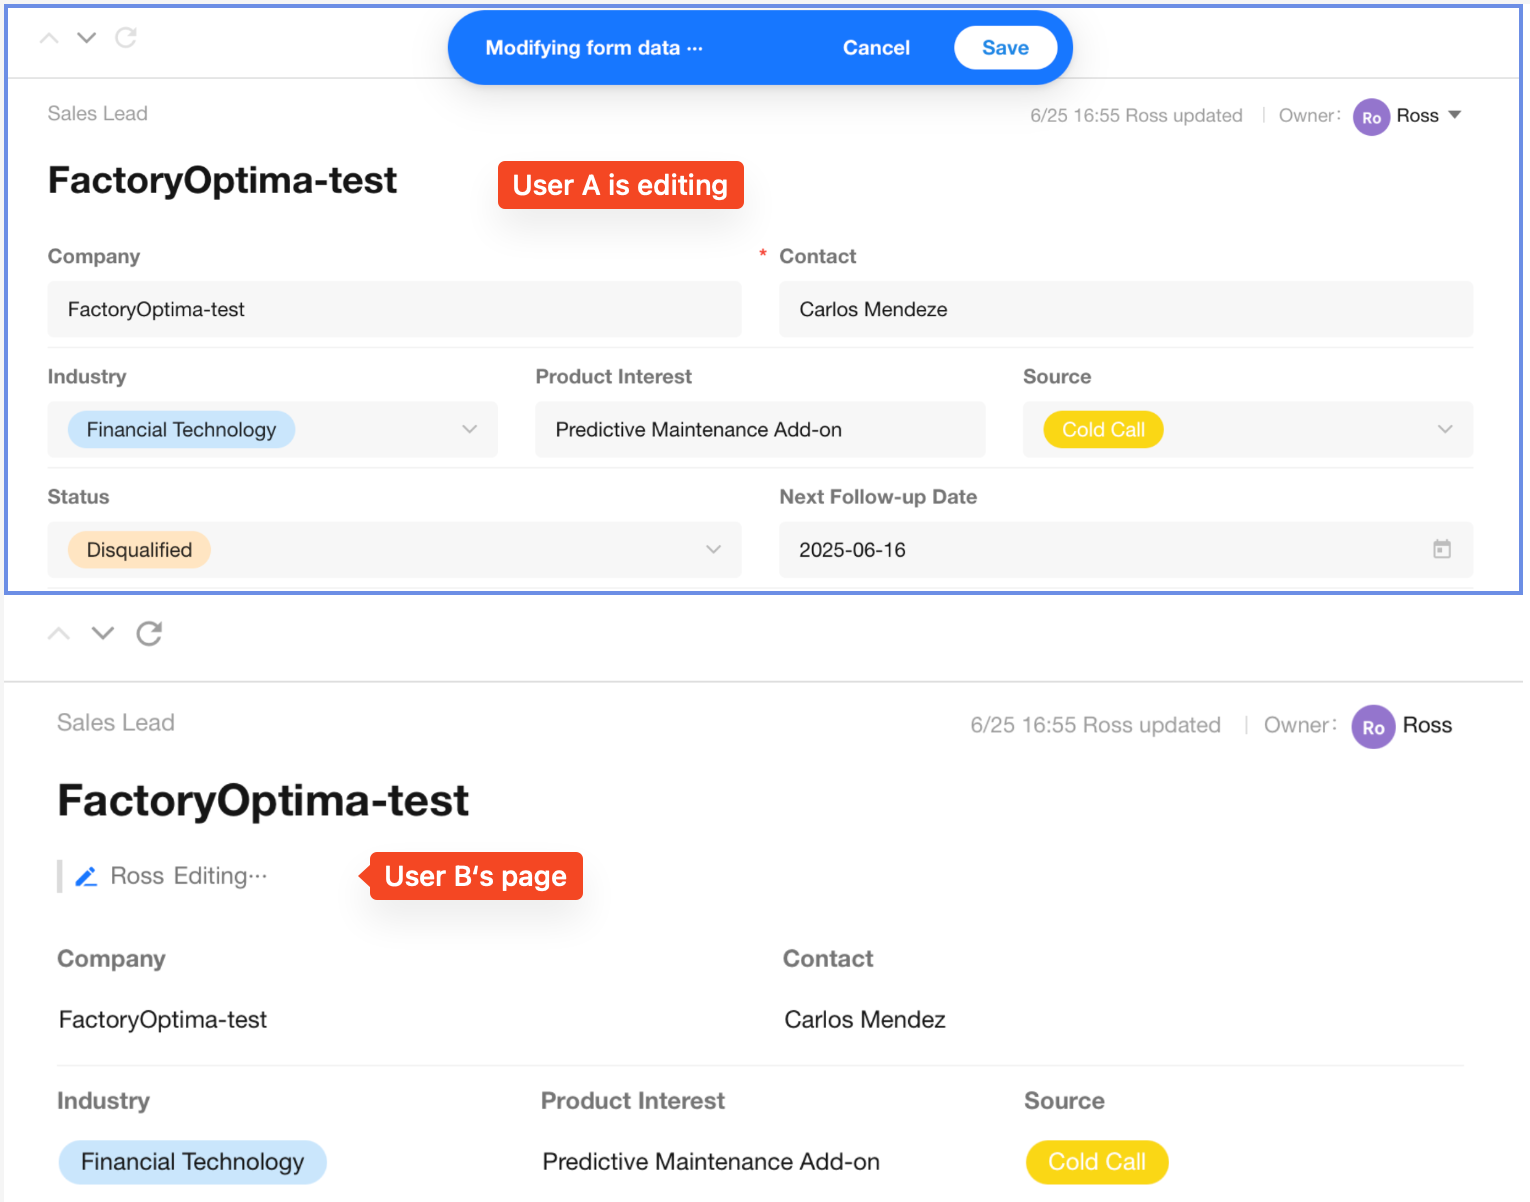Click the down chevron icon on User B's page
1530x1202 pixels.
coord(103,633)
